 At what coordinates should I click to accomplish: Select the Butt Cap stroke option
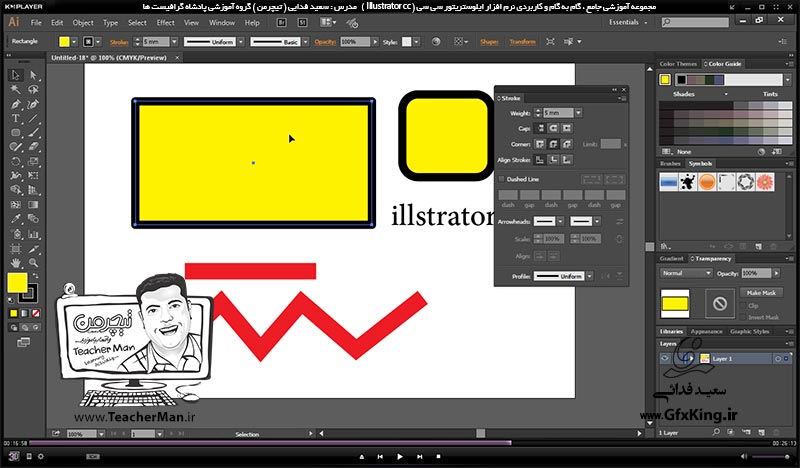[540, 128]
